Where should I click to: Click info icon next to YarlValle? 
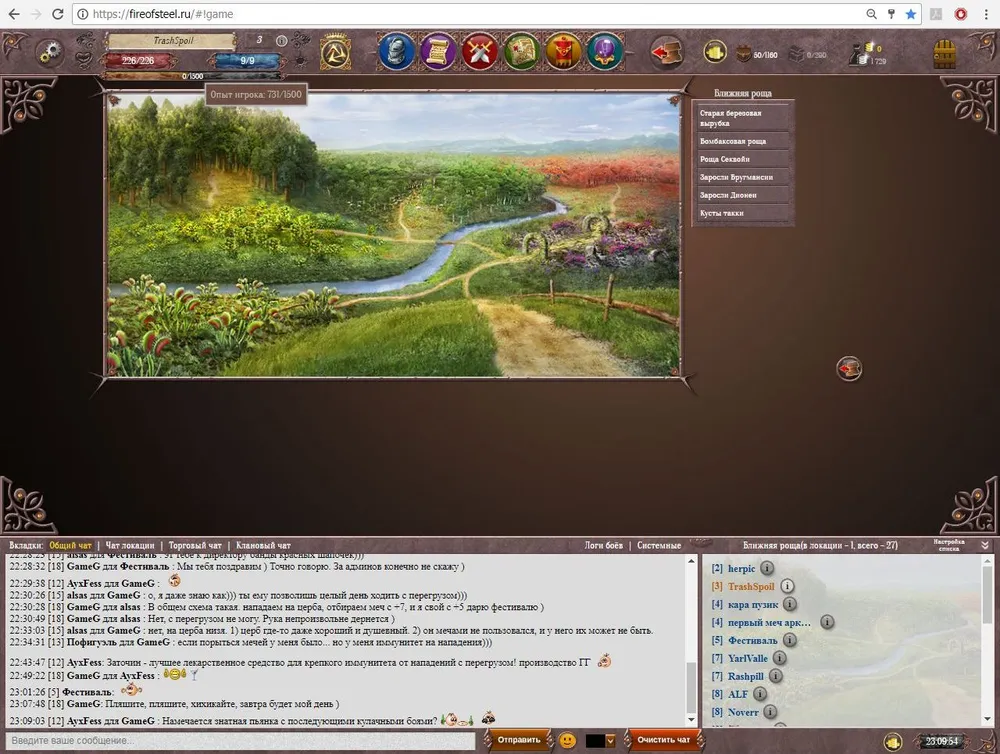[x=779, y=658]
